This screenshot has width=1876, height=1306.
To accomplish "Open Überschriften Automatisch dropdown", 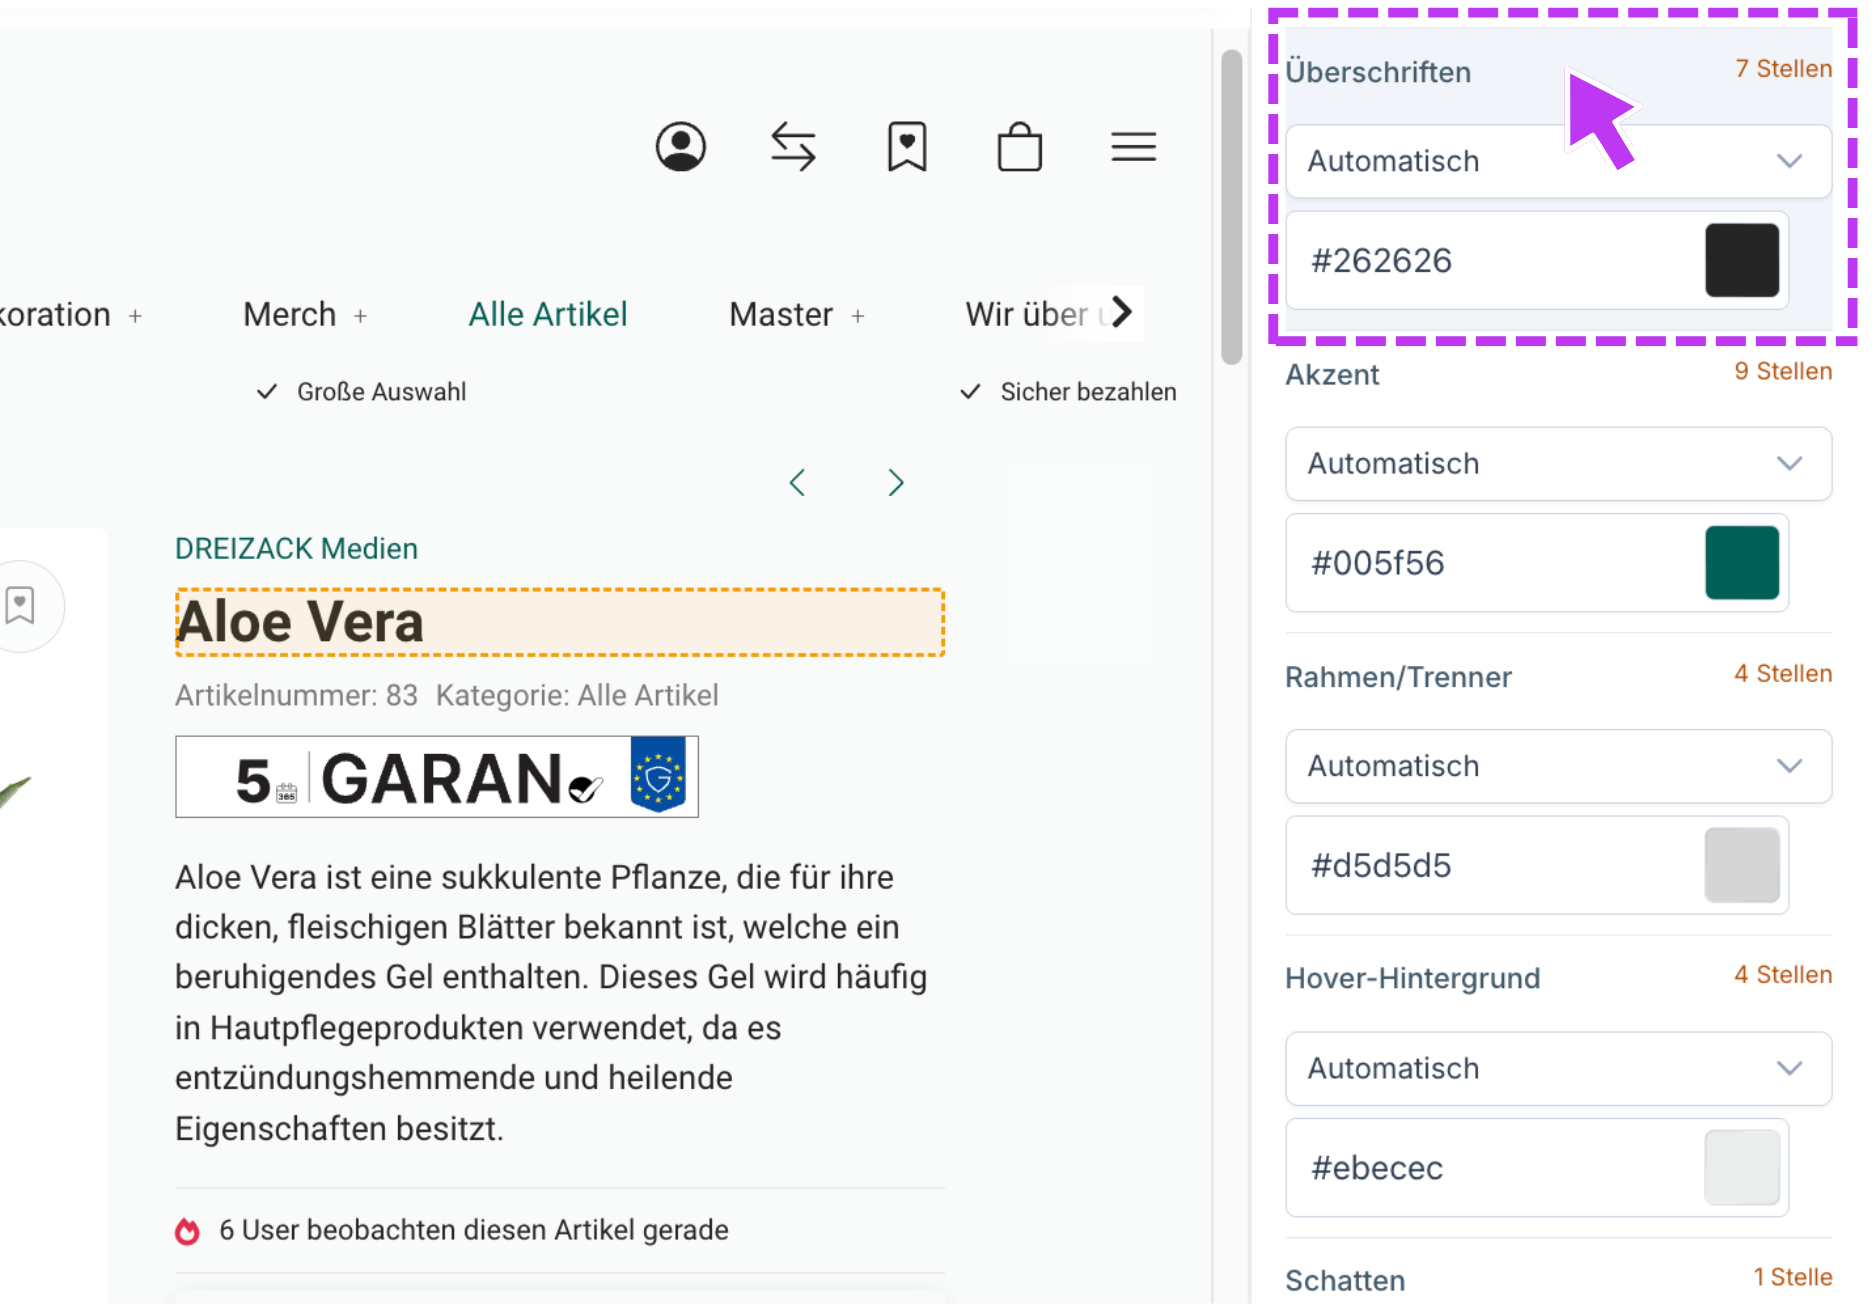I will pyautogui.click(x=1558, y=161).
